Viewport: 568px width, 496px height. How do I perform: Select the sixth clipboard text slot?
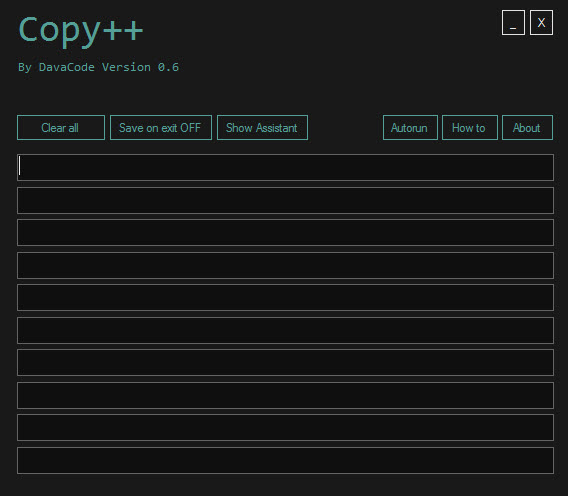[x=285, y=330]
